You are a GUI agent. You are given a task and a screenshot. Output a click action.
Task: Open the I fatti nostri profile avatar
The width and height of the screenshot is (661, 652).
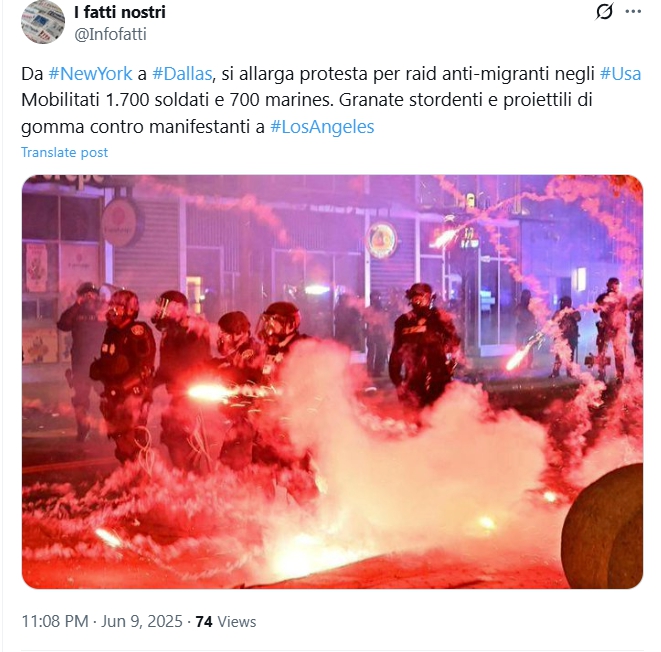point(43,22)
